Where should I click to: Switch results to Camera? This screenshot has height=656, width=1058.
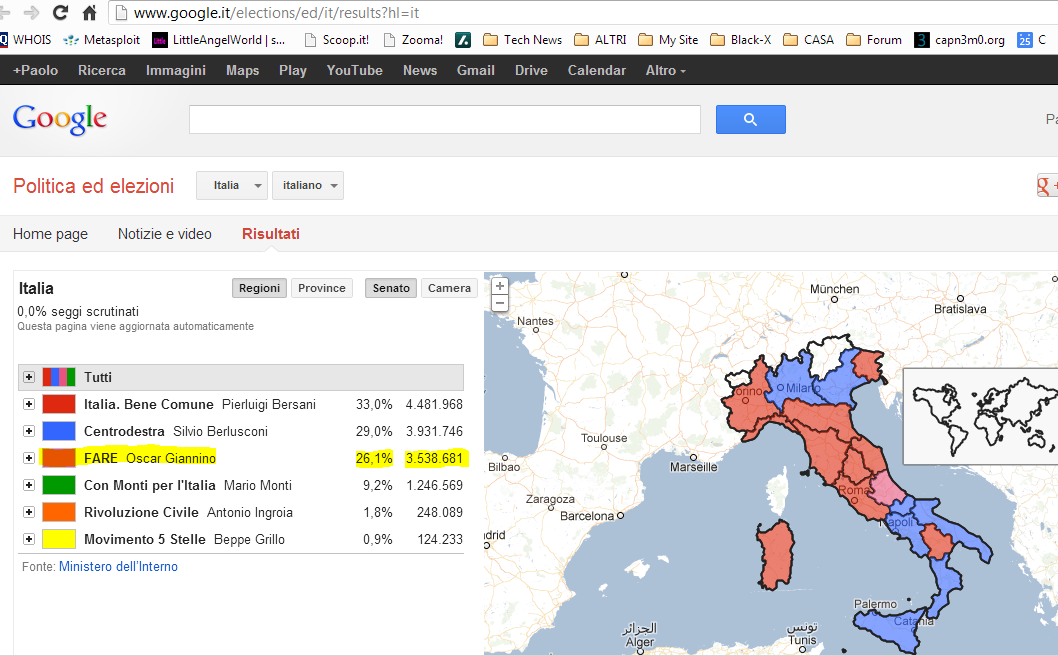(449, 288)
